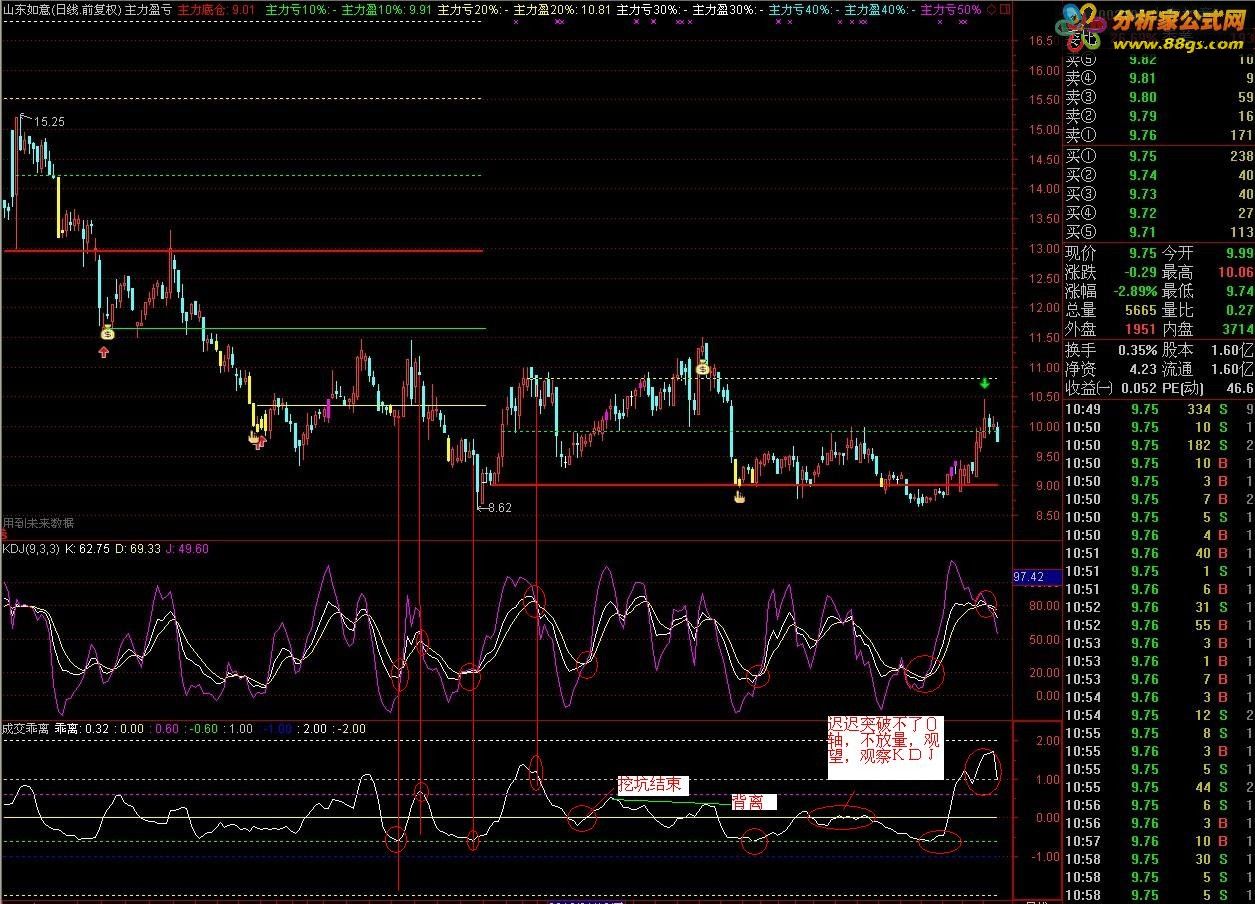Click the 主力底仓: 9.01 indicator label
This screenshot has height=904, width=1255.
(x=217, y=9)
